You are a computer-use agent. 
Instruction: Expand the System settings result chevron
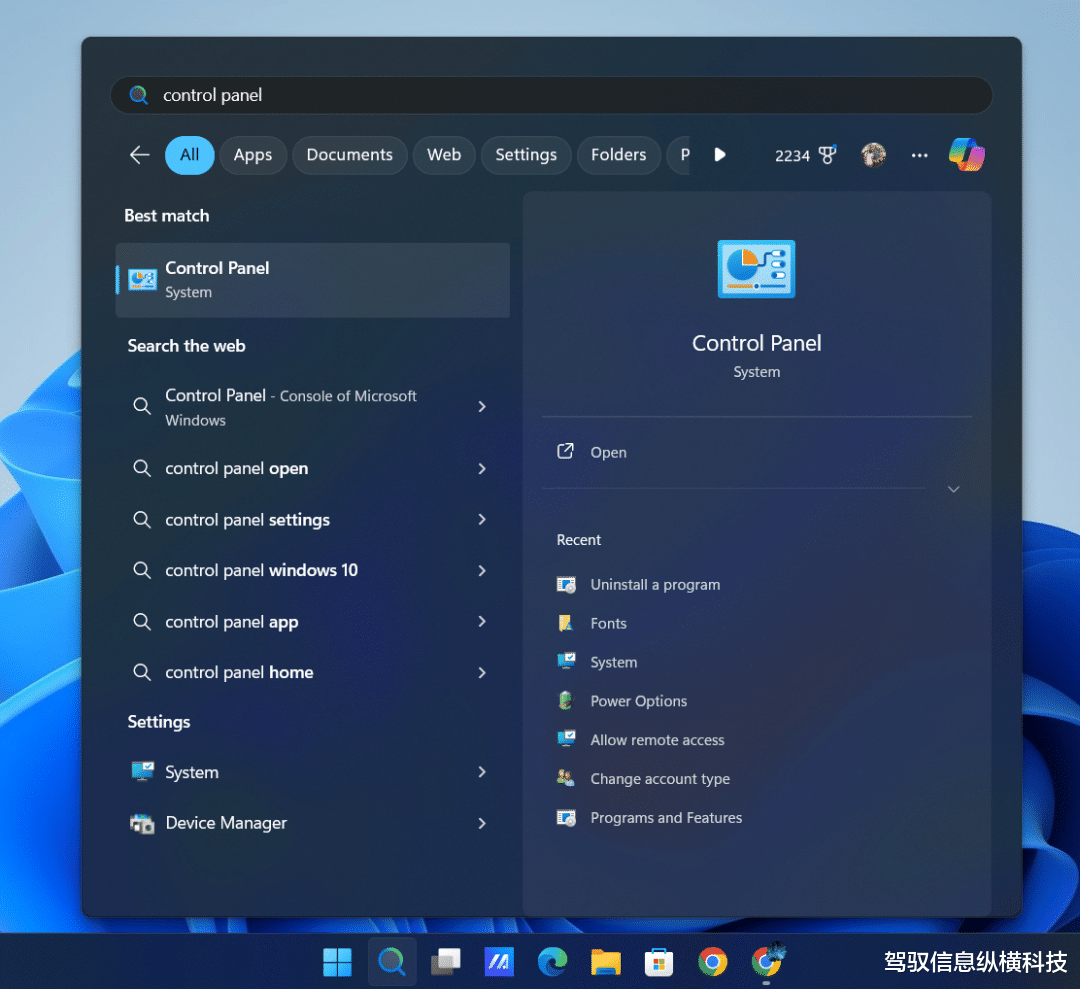coord(482,772)
